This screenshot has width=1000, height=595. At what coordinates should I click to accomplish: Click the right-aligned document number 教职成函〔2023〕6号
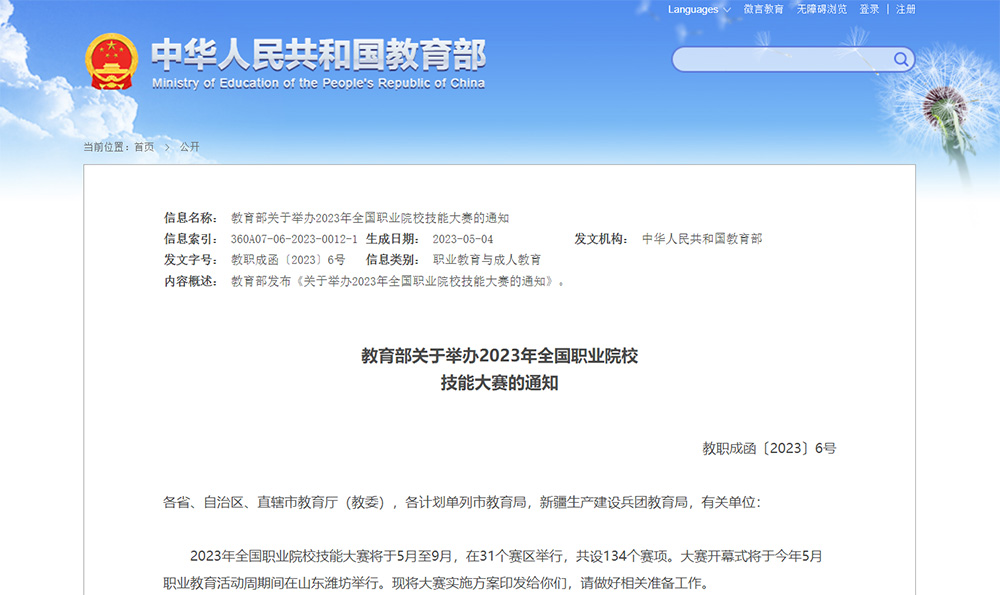(x=769, y=448)
